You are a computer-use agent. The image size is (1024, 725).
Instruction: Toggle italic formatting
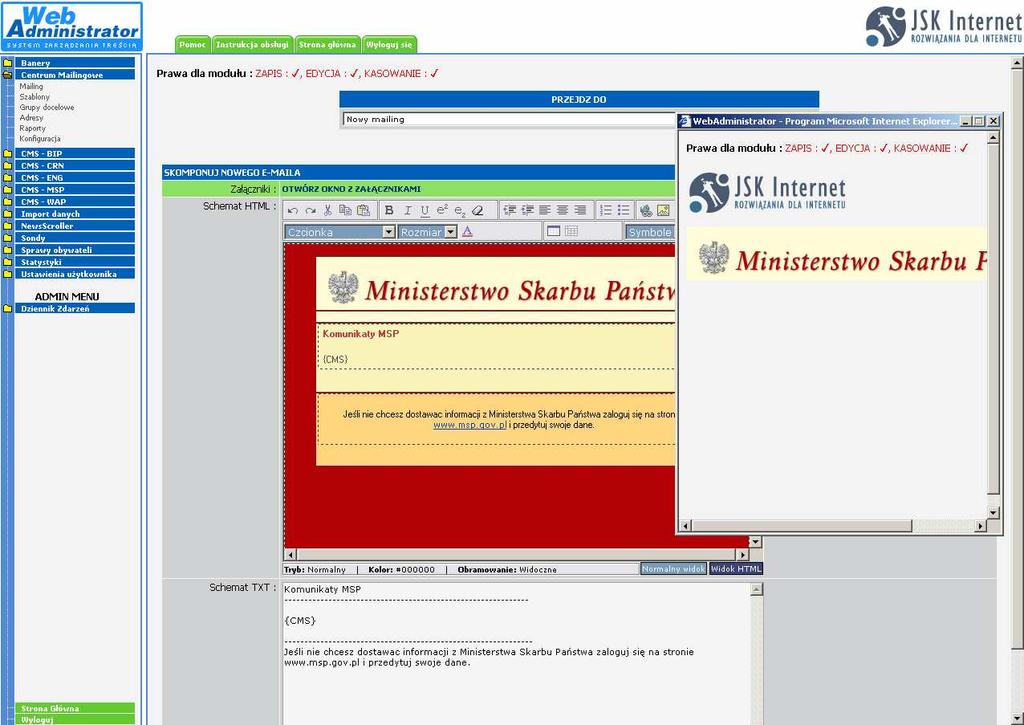click(407, 210)
